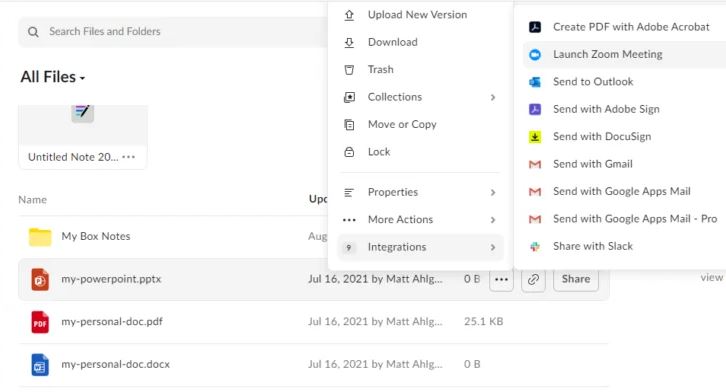
Task: Click the DocuSign yellow icon
Action: (535, 137)
